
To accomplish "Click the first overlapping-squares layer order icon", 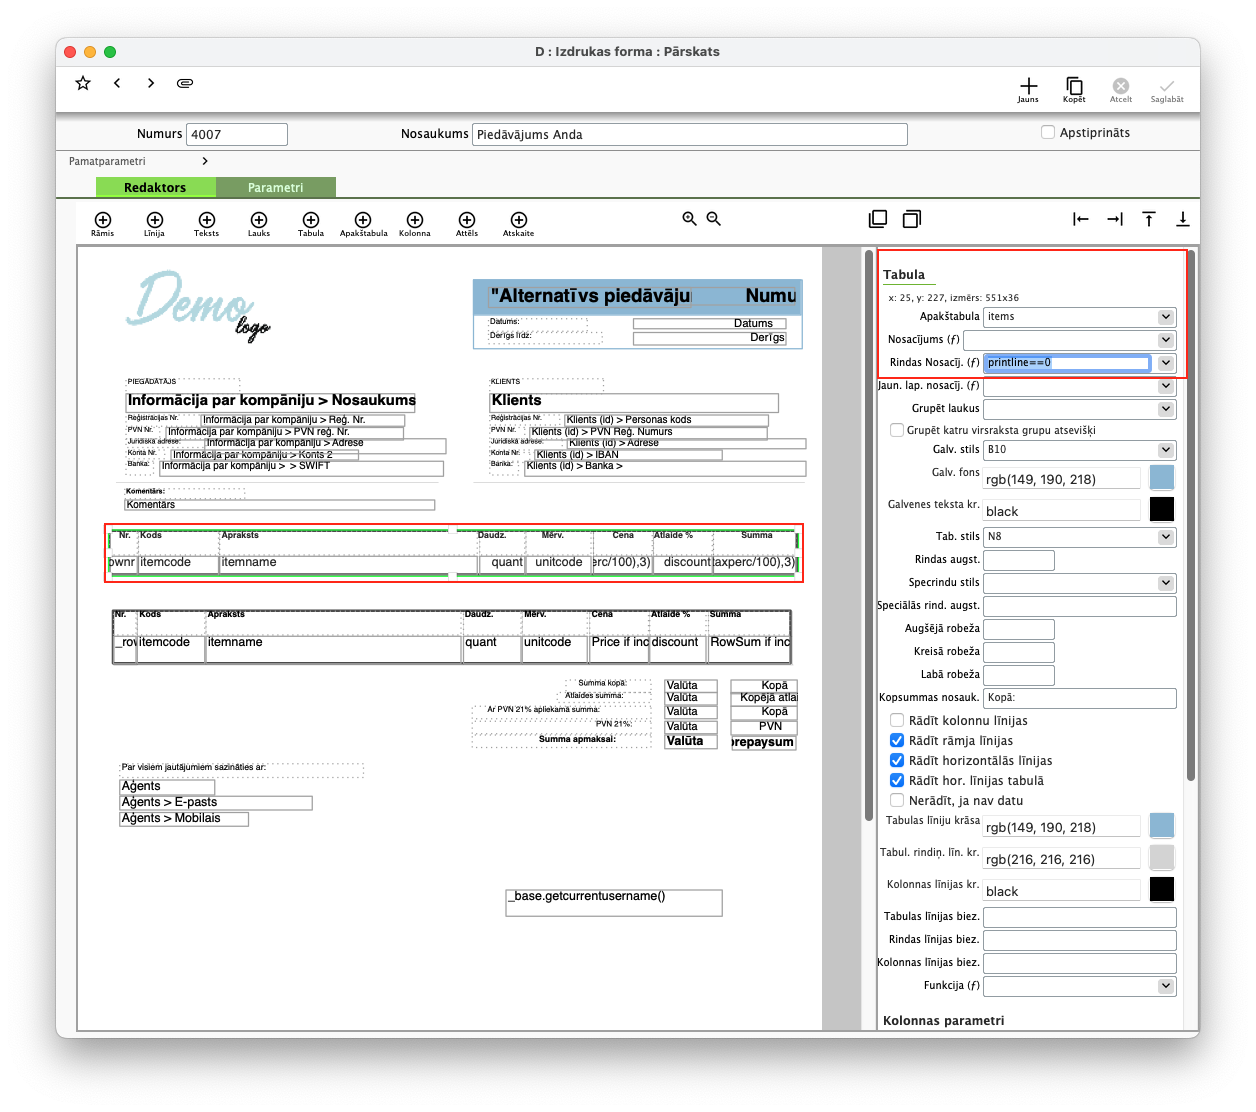I will pyautogui.click(x=878, y=219).
